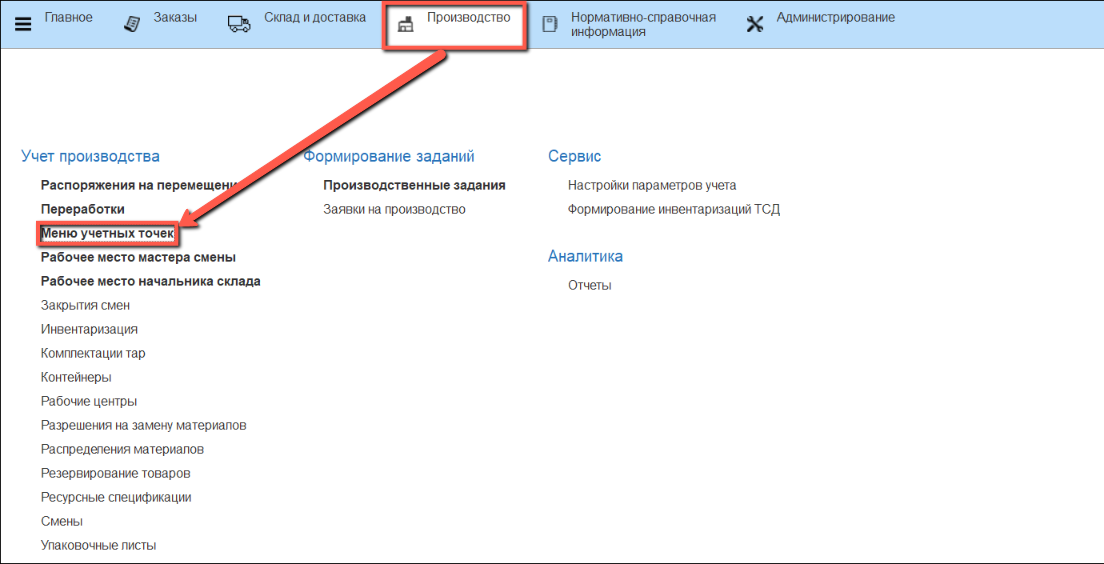Screen dimensions: 1104x564
Task: Open Производственные задания list
Action: 414,185
